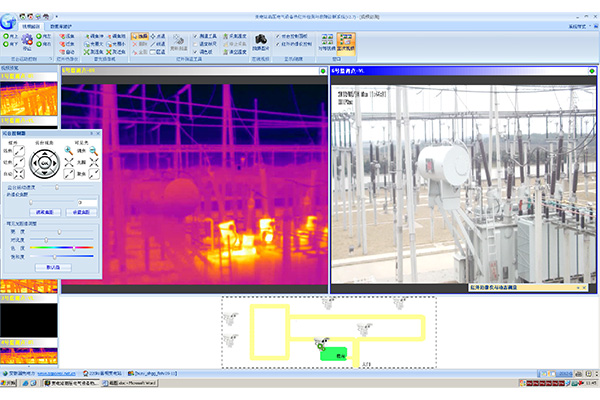Select the highlighted orange window layout icon
The image size is (600, 400).
pyautogui.click(x=348, y=38)
